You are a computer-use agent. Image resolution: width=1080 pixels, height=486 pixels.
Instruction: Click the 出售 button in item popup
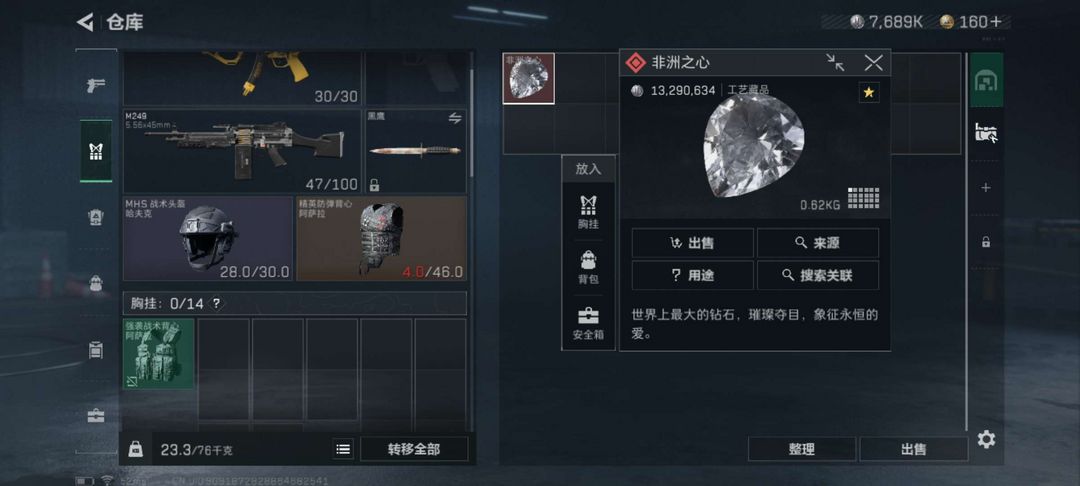692,243
